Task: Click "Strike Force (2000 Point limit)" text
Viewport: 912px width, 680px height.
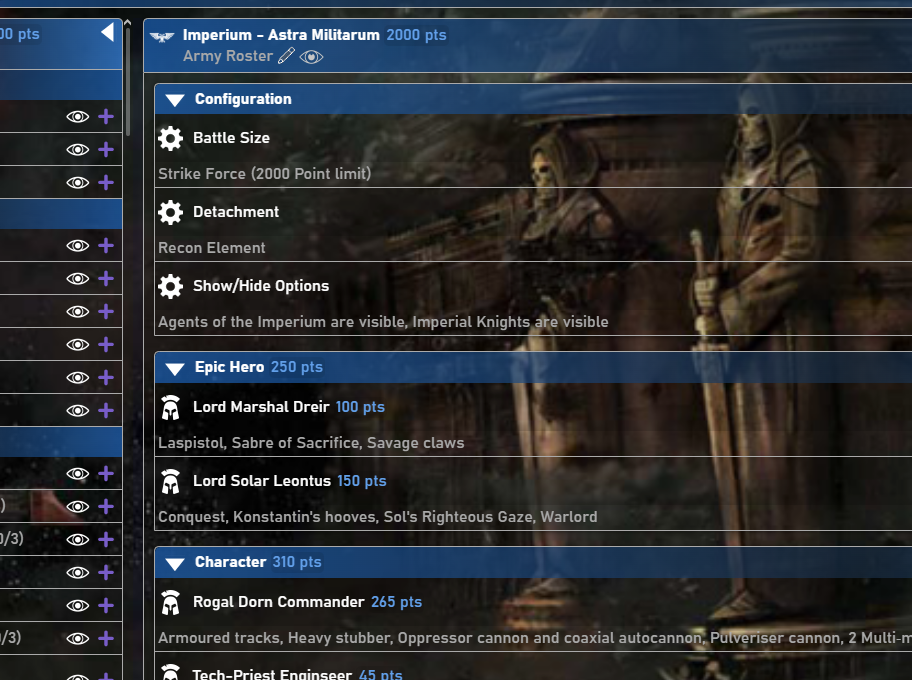Action: pos(265,174)
